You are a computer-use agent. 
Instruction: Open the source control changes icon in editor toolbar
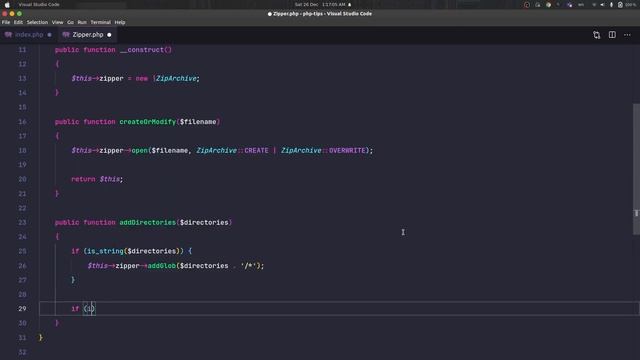597,35
